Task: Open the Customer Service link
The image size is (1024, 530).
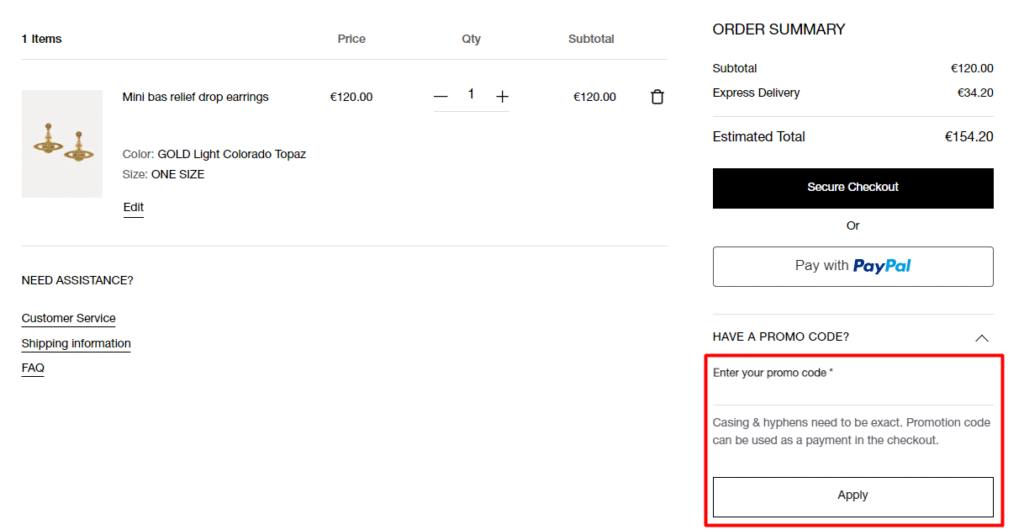Action: 68,318
